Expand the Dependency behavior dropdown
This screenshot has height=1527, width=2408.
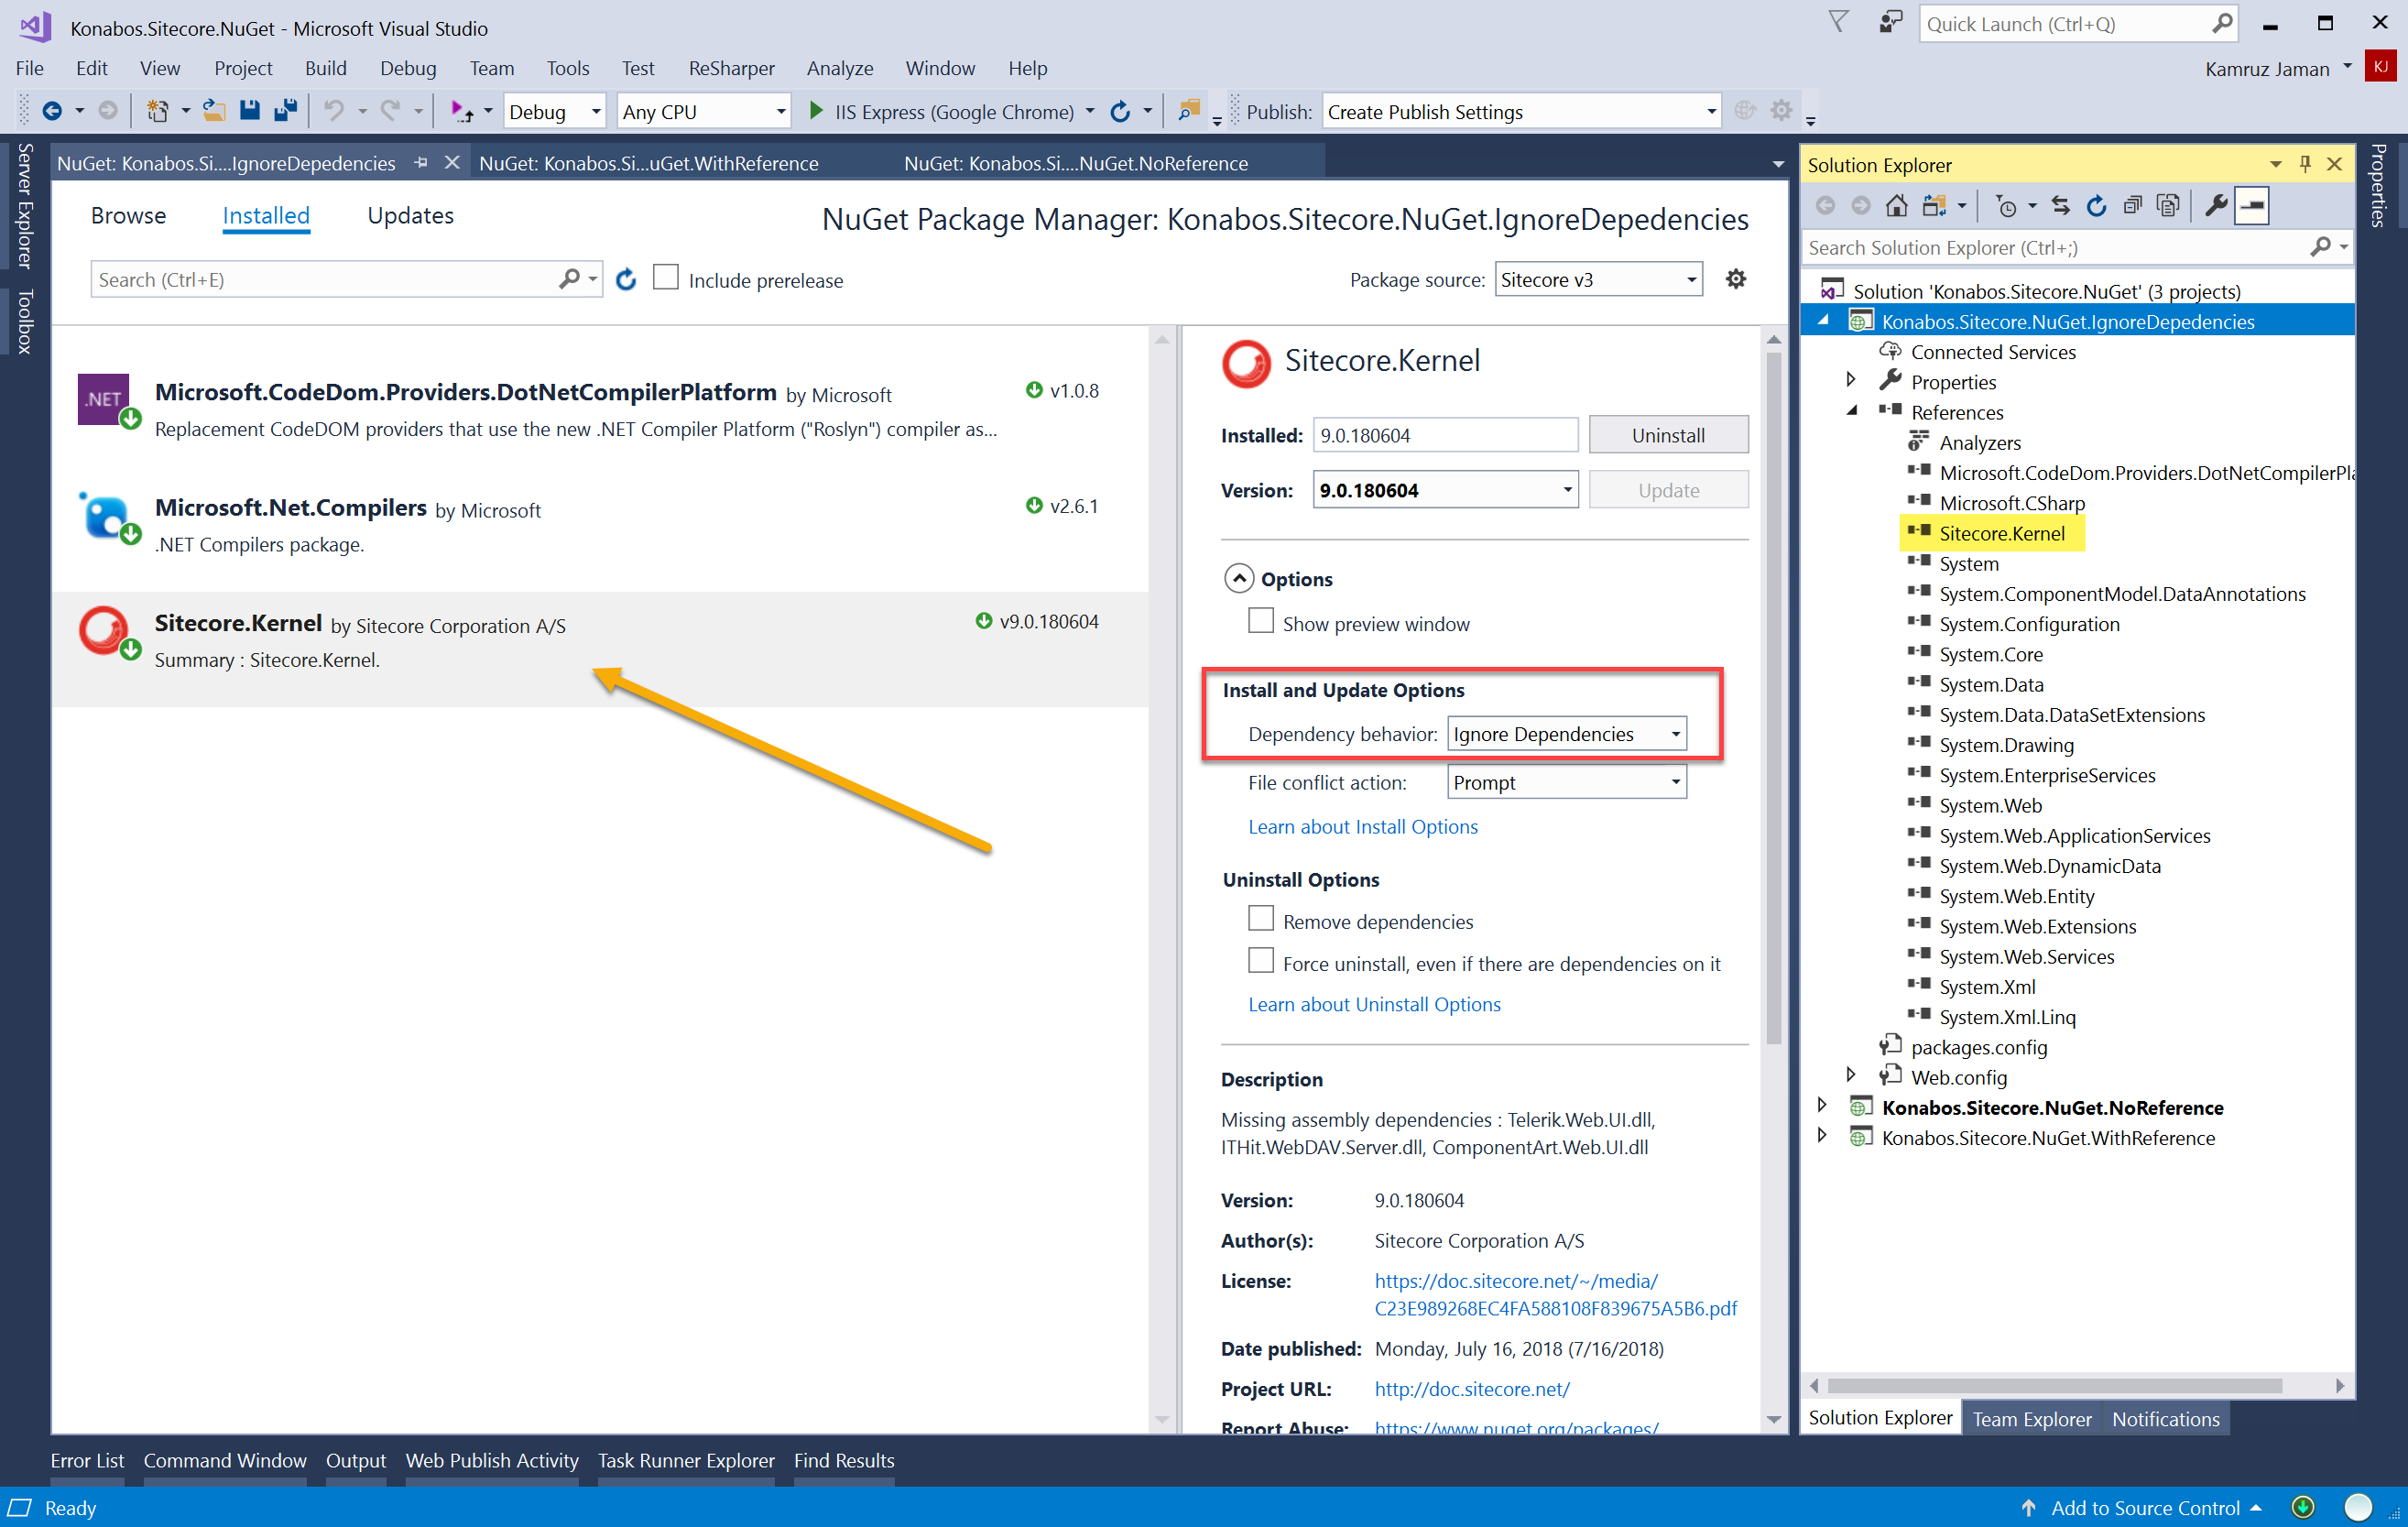click(1676, 732)
